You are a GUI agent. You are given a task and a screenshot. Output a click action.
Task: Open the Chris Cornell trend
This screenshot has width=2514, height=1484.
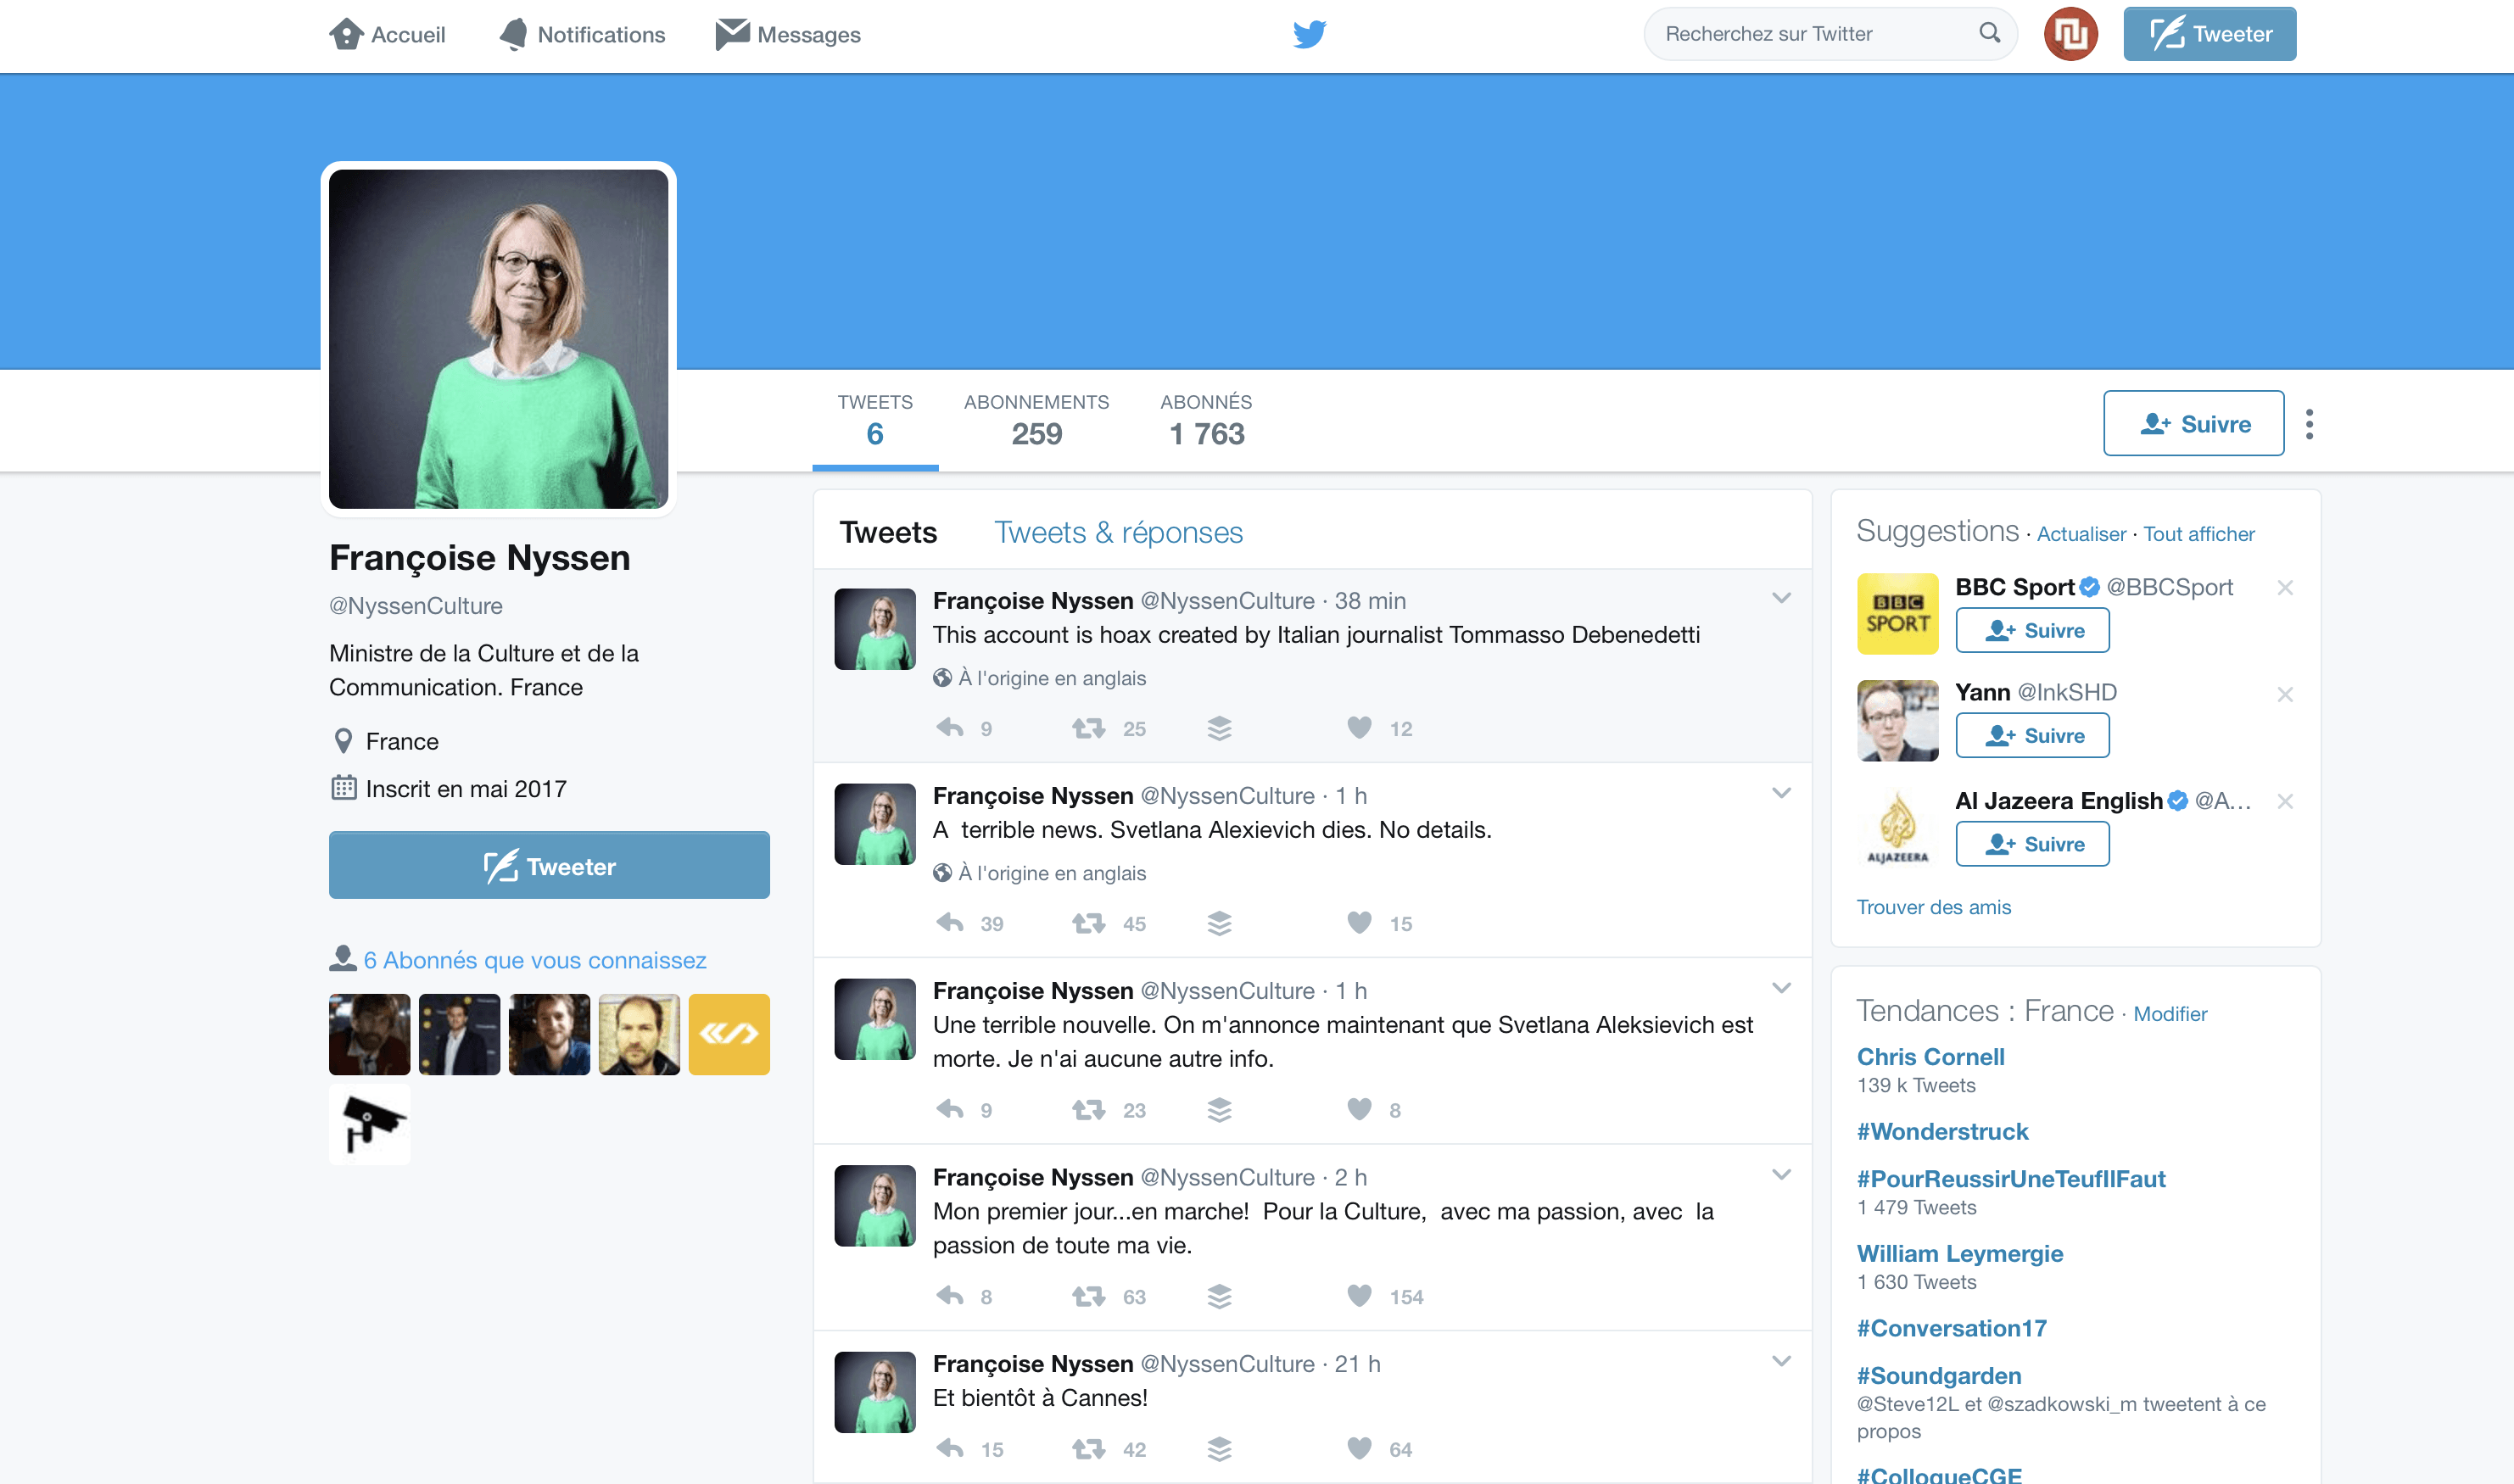click(1930, 1057)
